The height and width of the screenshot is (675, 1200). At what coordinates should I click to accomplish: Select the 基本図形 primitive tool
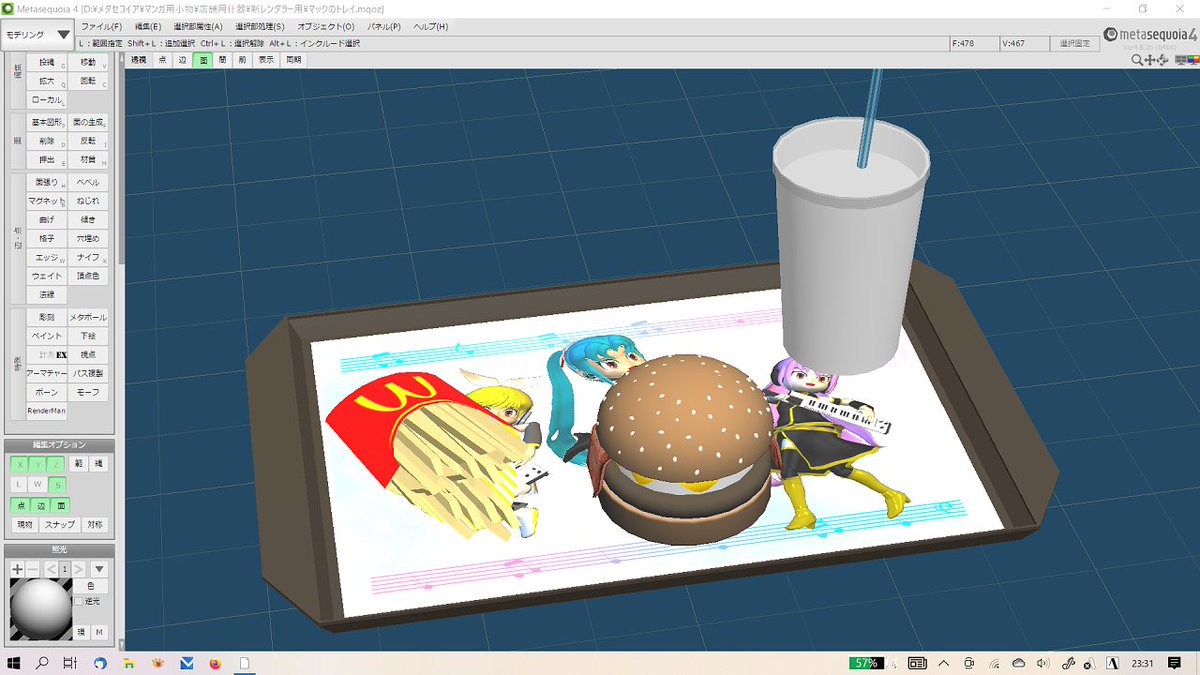pos(46,122)
